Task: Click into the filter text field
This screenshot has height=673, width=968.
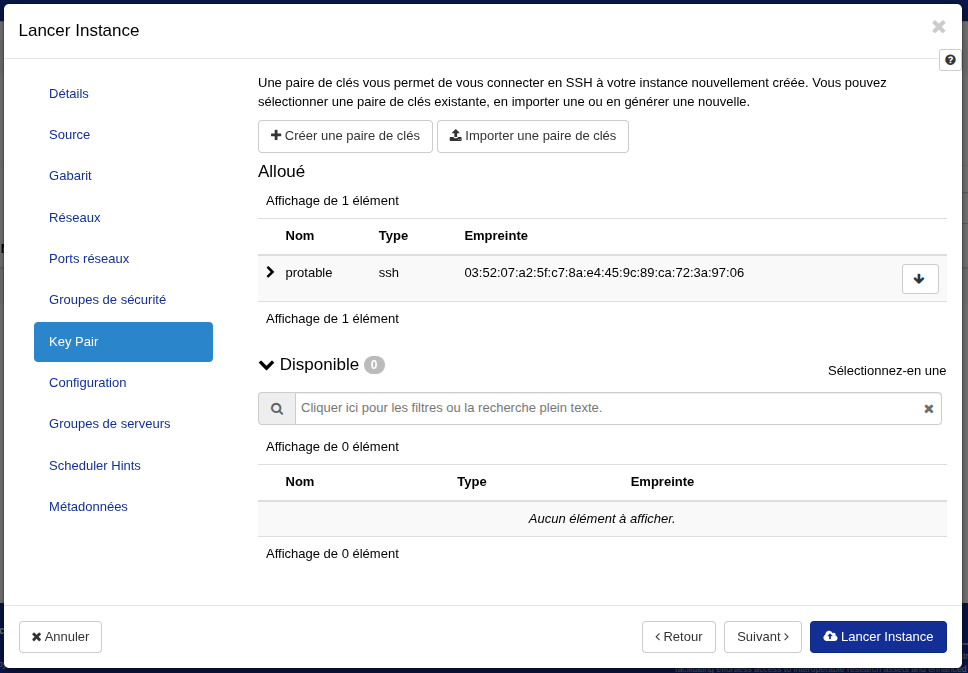Action: 605,408
